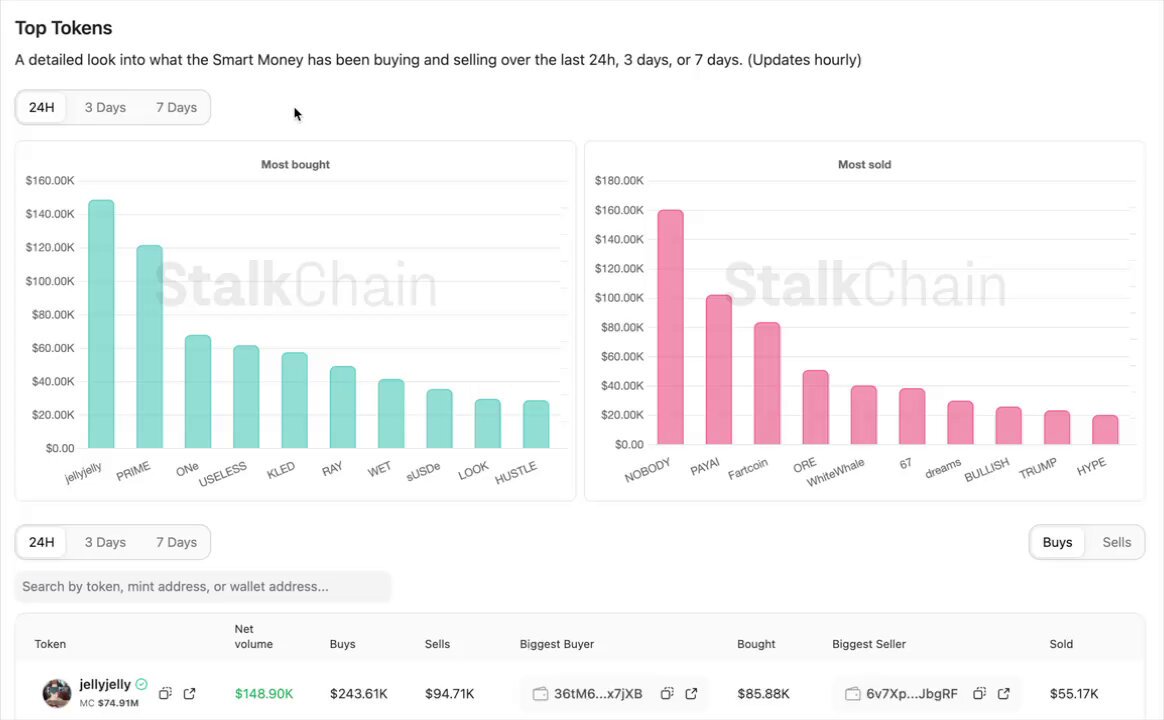Copy biggest seller wallet 6v7Xp...JbgRF
The width and height of the screenshot is (1164, 720).
click(x=979, y=693)
